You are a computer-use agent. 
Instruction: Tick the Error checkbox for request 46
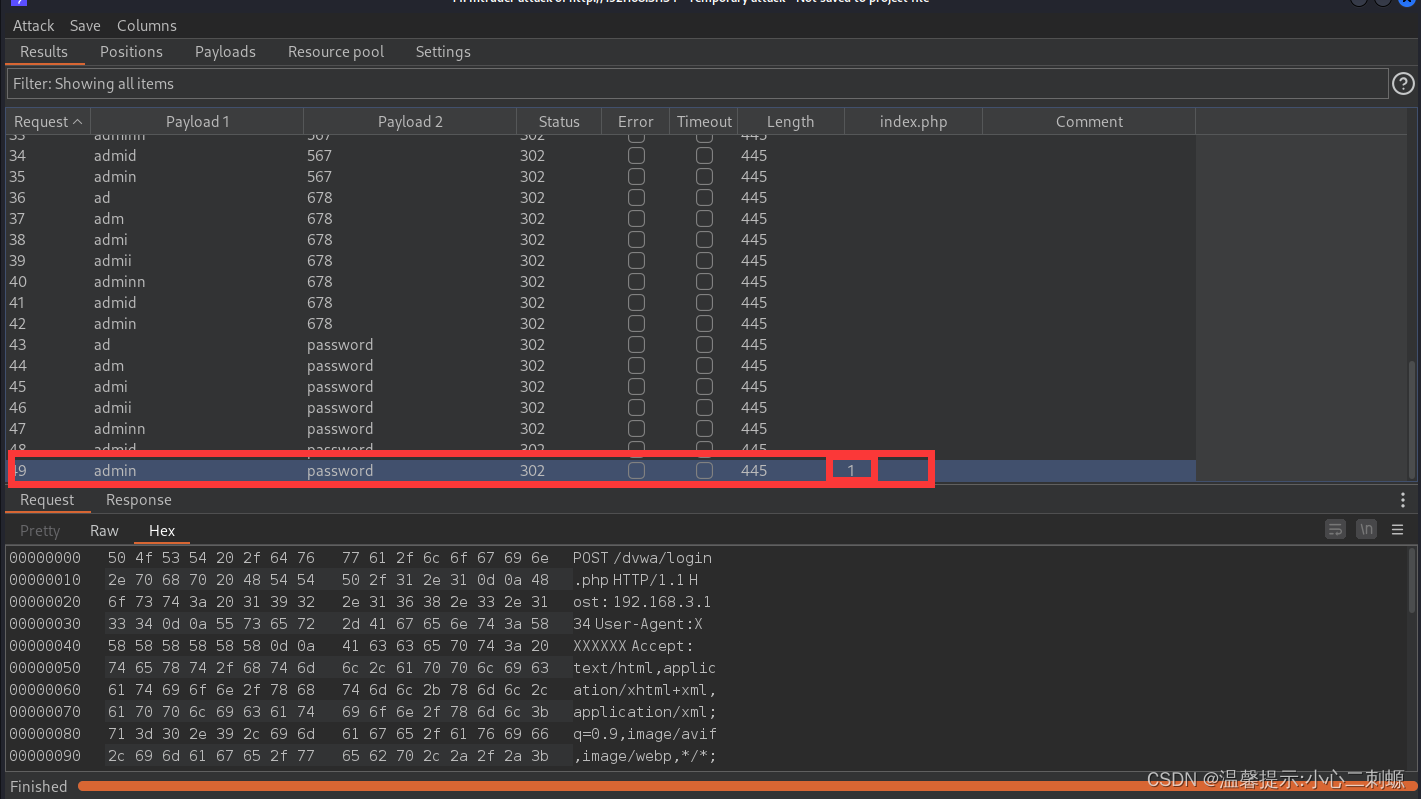click(x=636, y=408)
